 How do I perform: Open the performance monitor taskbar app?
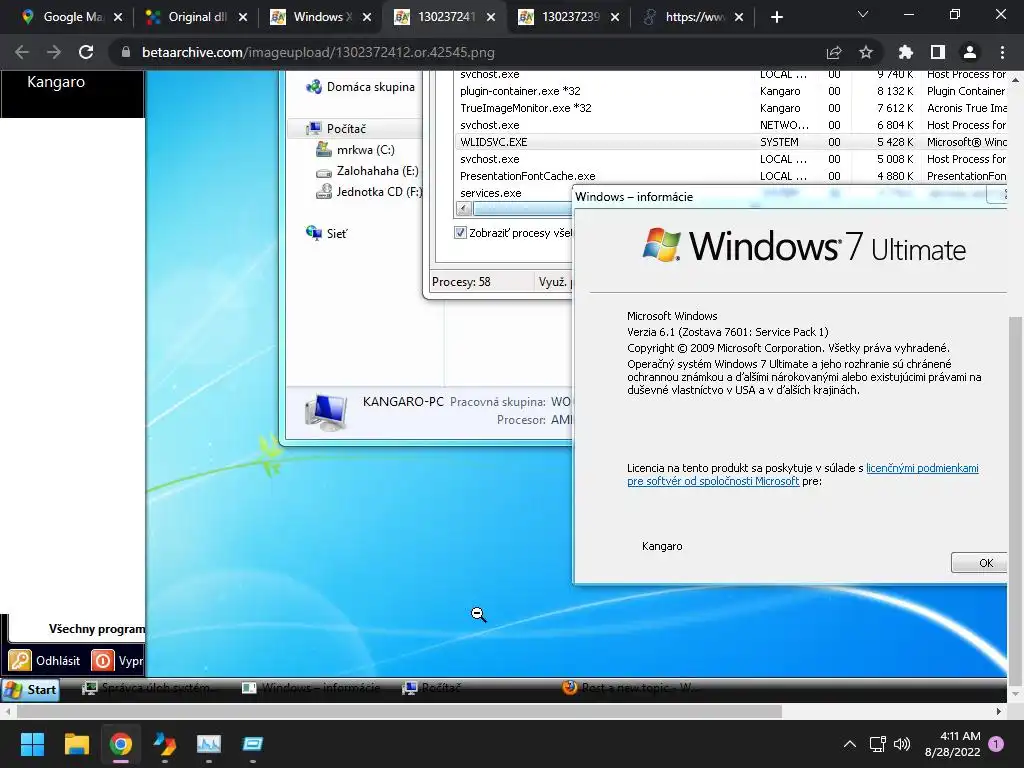pos(209,744)
